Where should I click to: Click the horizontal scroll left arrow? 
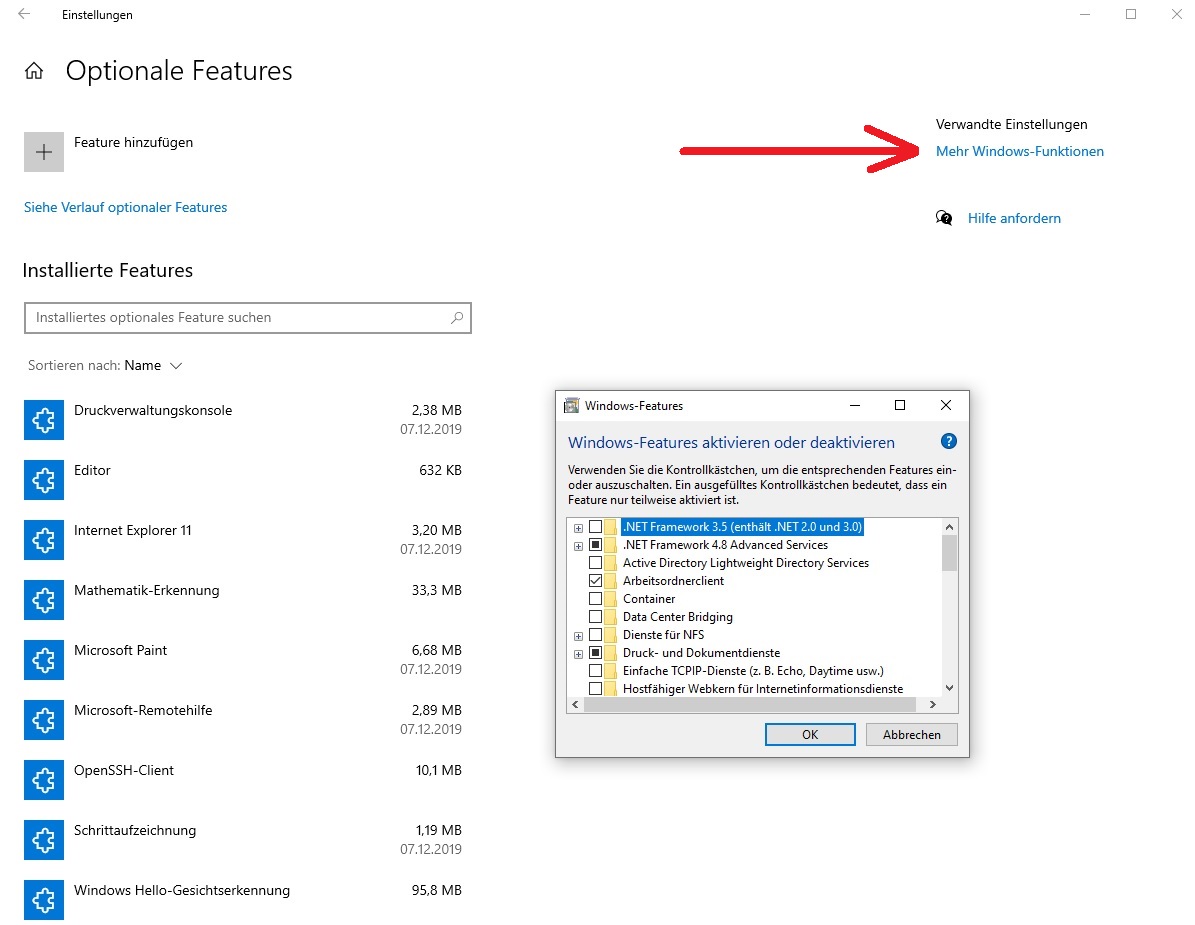point(575,705)
